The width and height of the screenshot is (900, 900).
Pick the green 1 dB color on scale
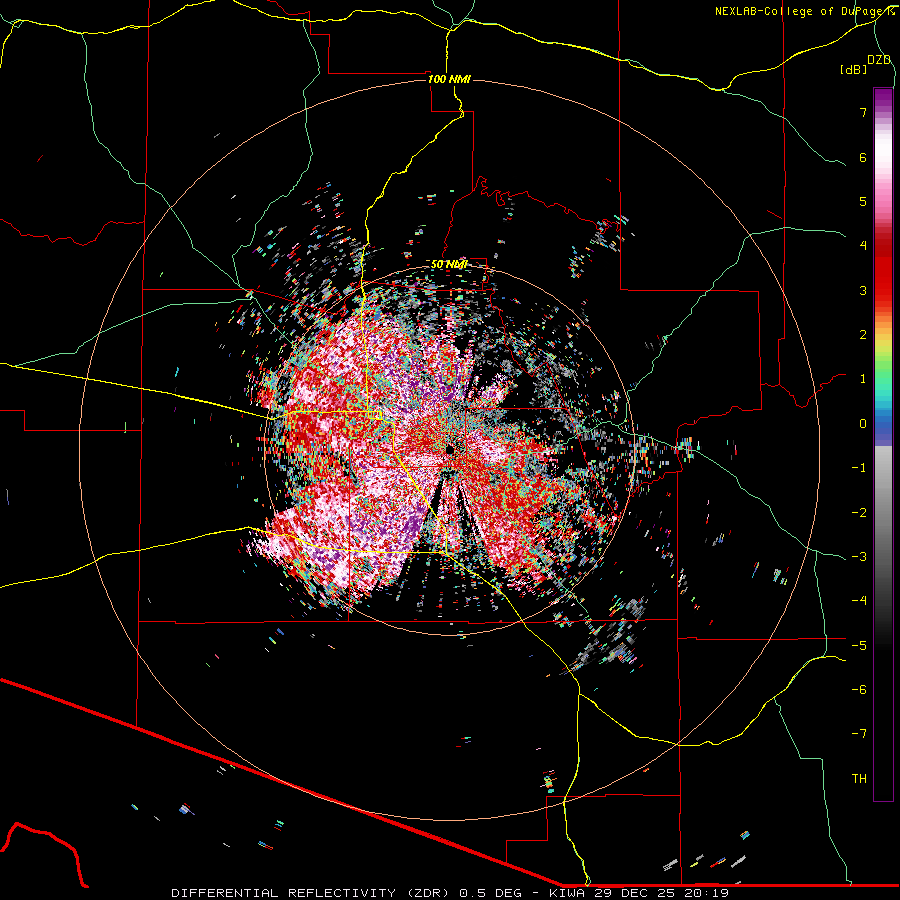coord(883,379)
